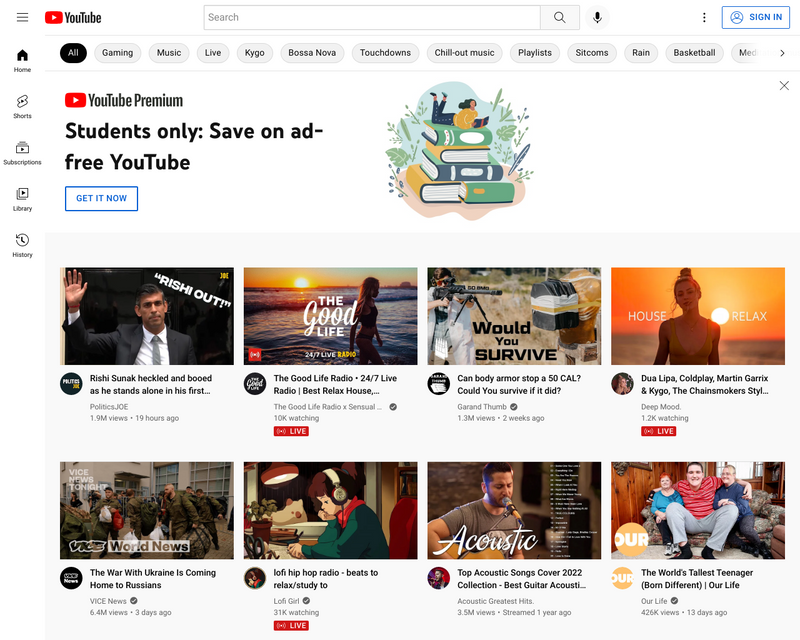Select the Bossa Nova chip

tap(312, 53)
